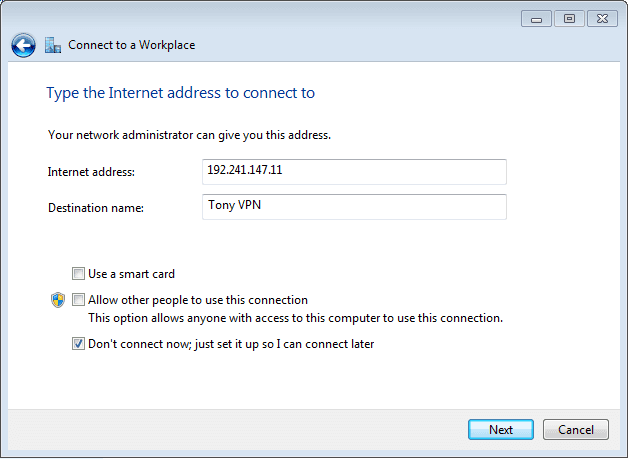Focus the Internet address field with 192.241.147.11
This screenshot has width=628, height=459.
(354, 172)
